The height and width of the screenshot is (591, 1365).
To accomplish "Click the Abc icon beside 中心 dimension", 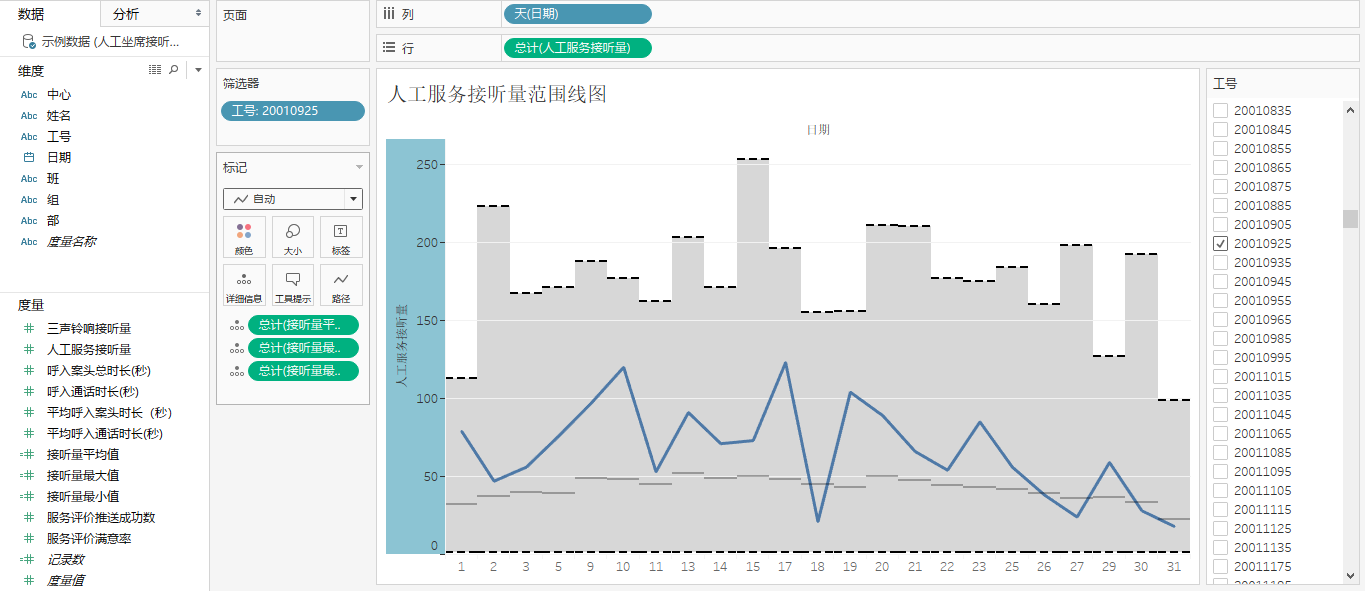I will pos(29,95).
